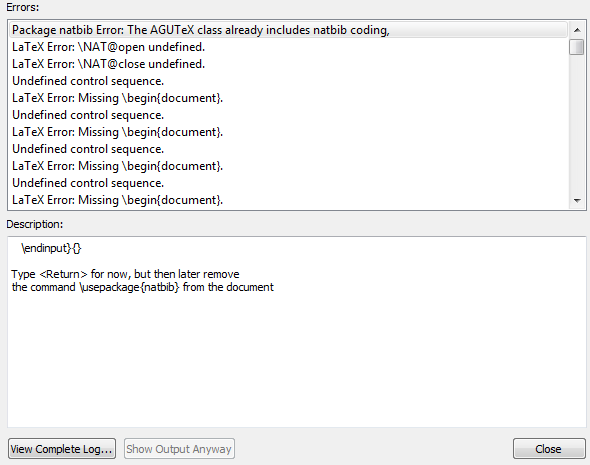Viewport: 590px width, 465px height.
Task: Close the errors dialog
Action: (549, 448)
